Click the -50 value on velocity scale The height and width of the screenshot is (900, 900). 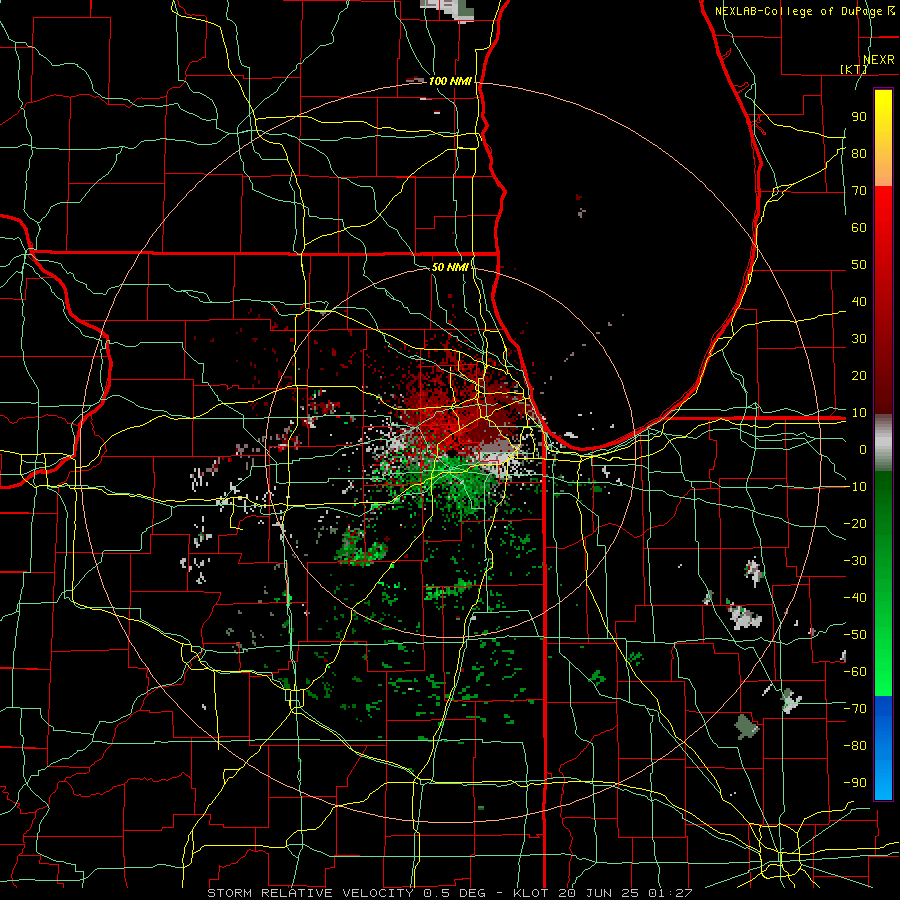pyautogui.click(x=855, y=634)
